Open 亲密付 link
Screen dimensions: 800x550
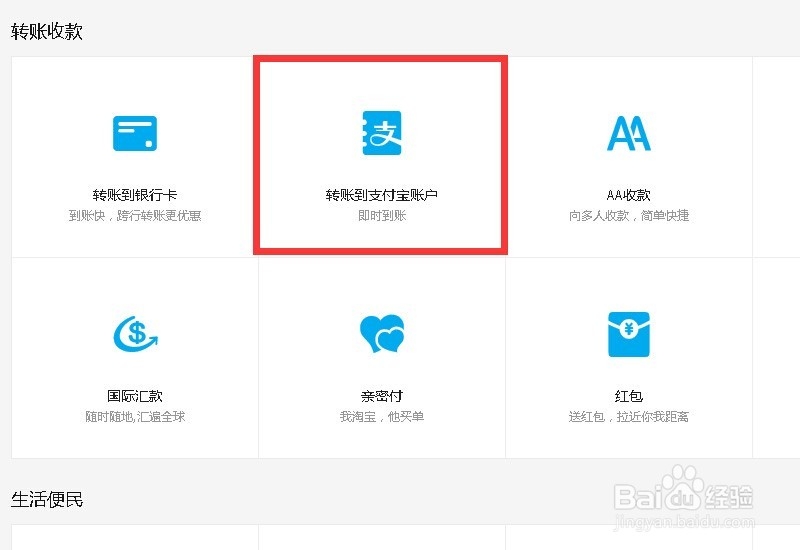(x=382, y=396)
